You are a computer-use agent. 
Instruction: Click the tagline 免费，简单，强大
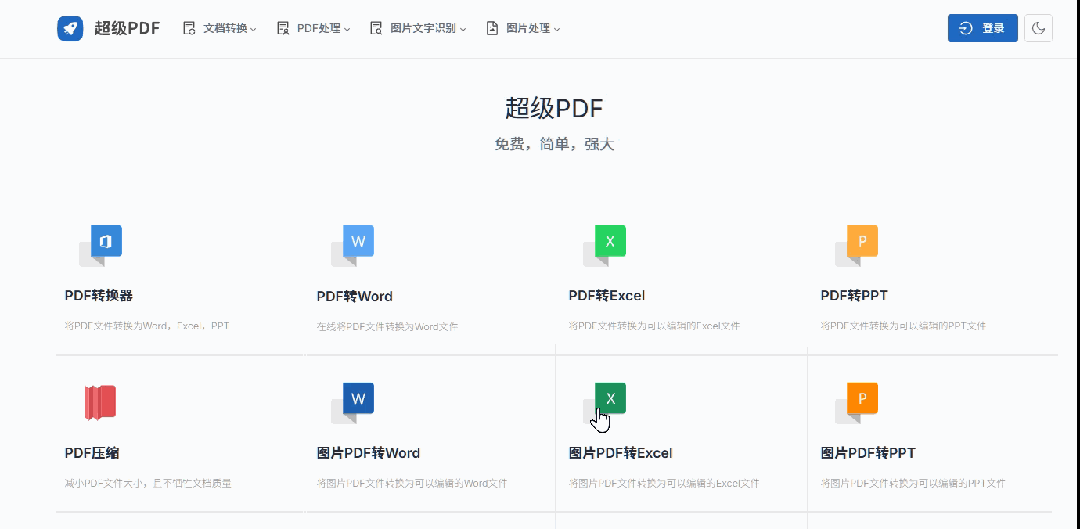pyautogui.click(x=554, y=145)
